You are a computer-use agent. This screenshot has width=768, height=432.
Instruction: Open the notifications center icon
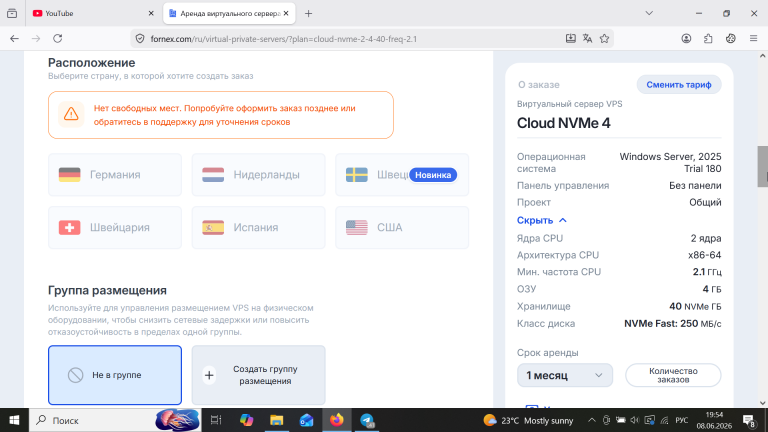click(749, 420)
